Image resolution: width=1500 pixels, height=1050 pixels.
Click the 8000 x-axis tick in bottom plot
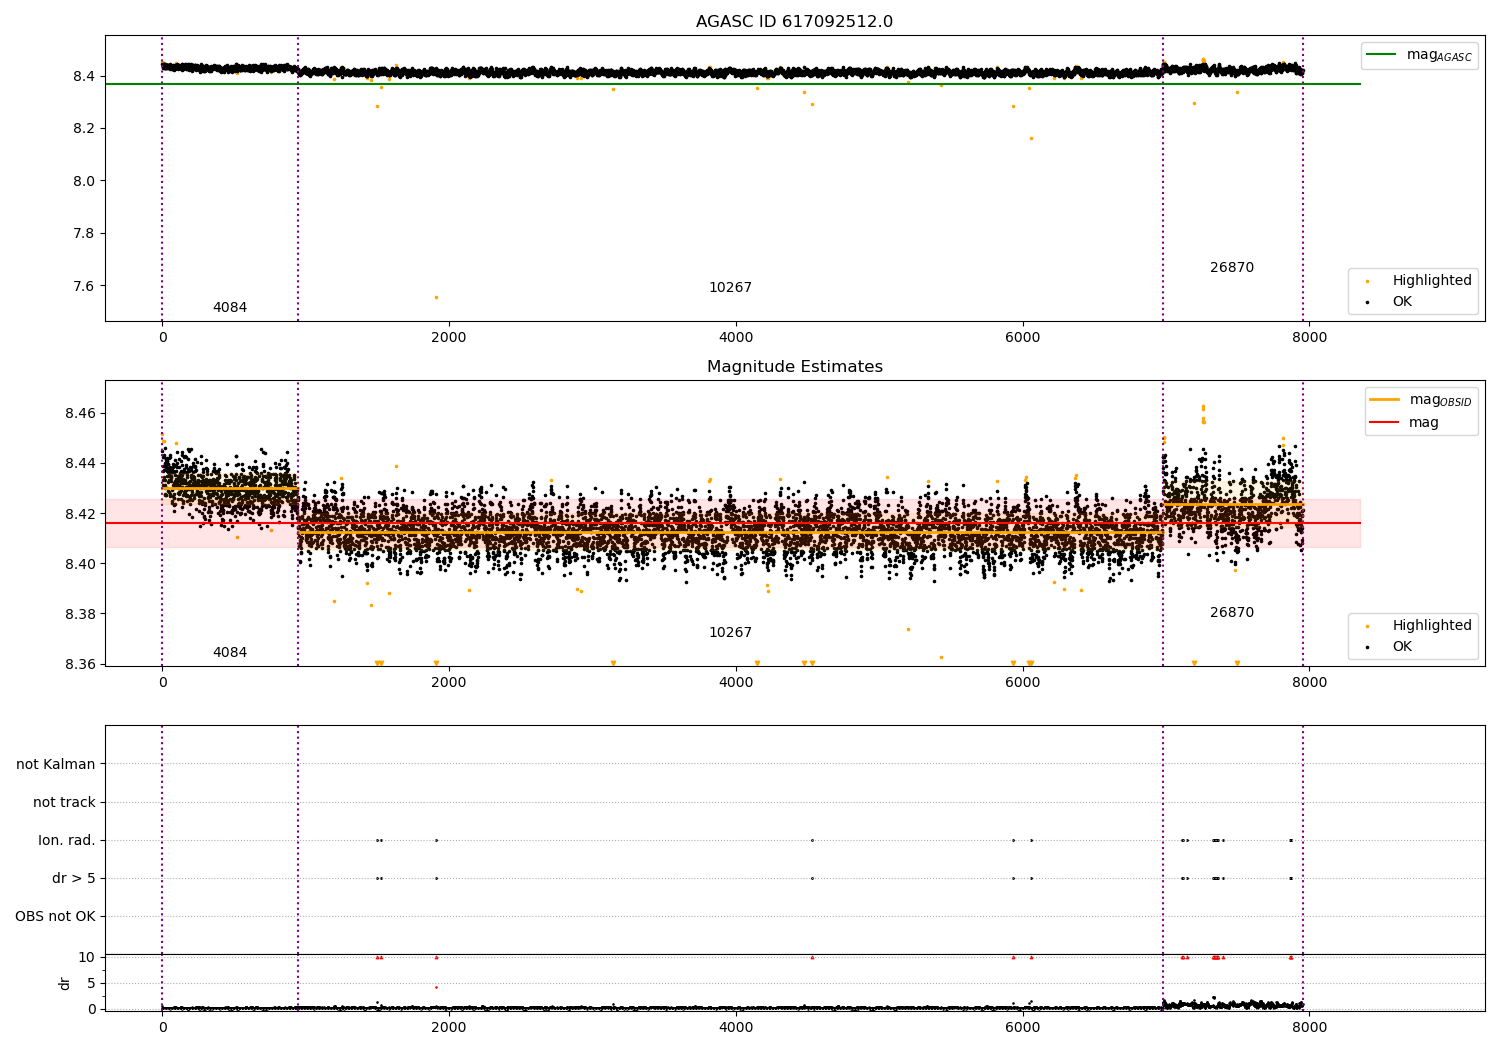[1309, 1027]
